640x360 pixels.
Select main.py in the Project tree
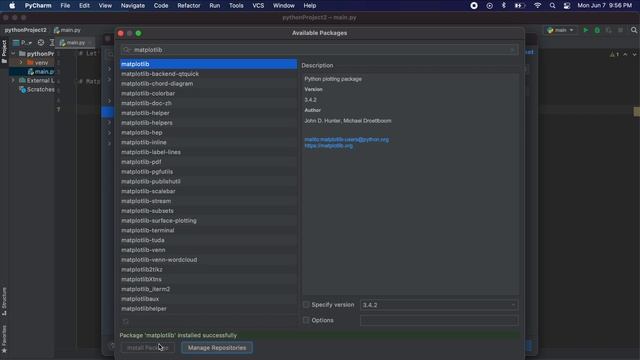tap(40, 71)
